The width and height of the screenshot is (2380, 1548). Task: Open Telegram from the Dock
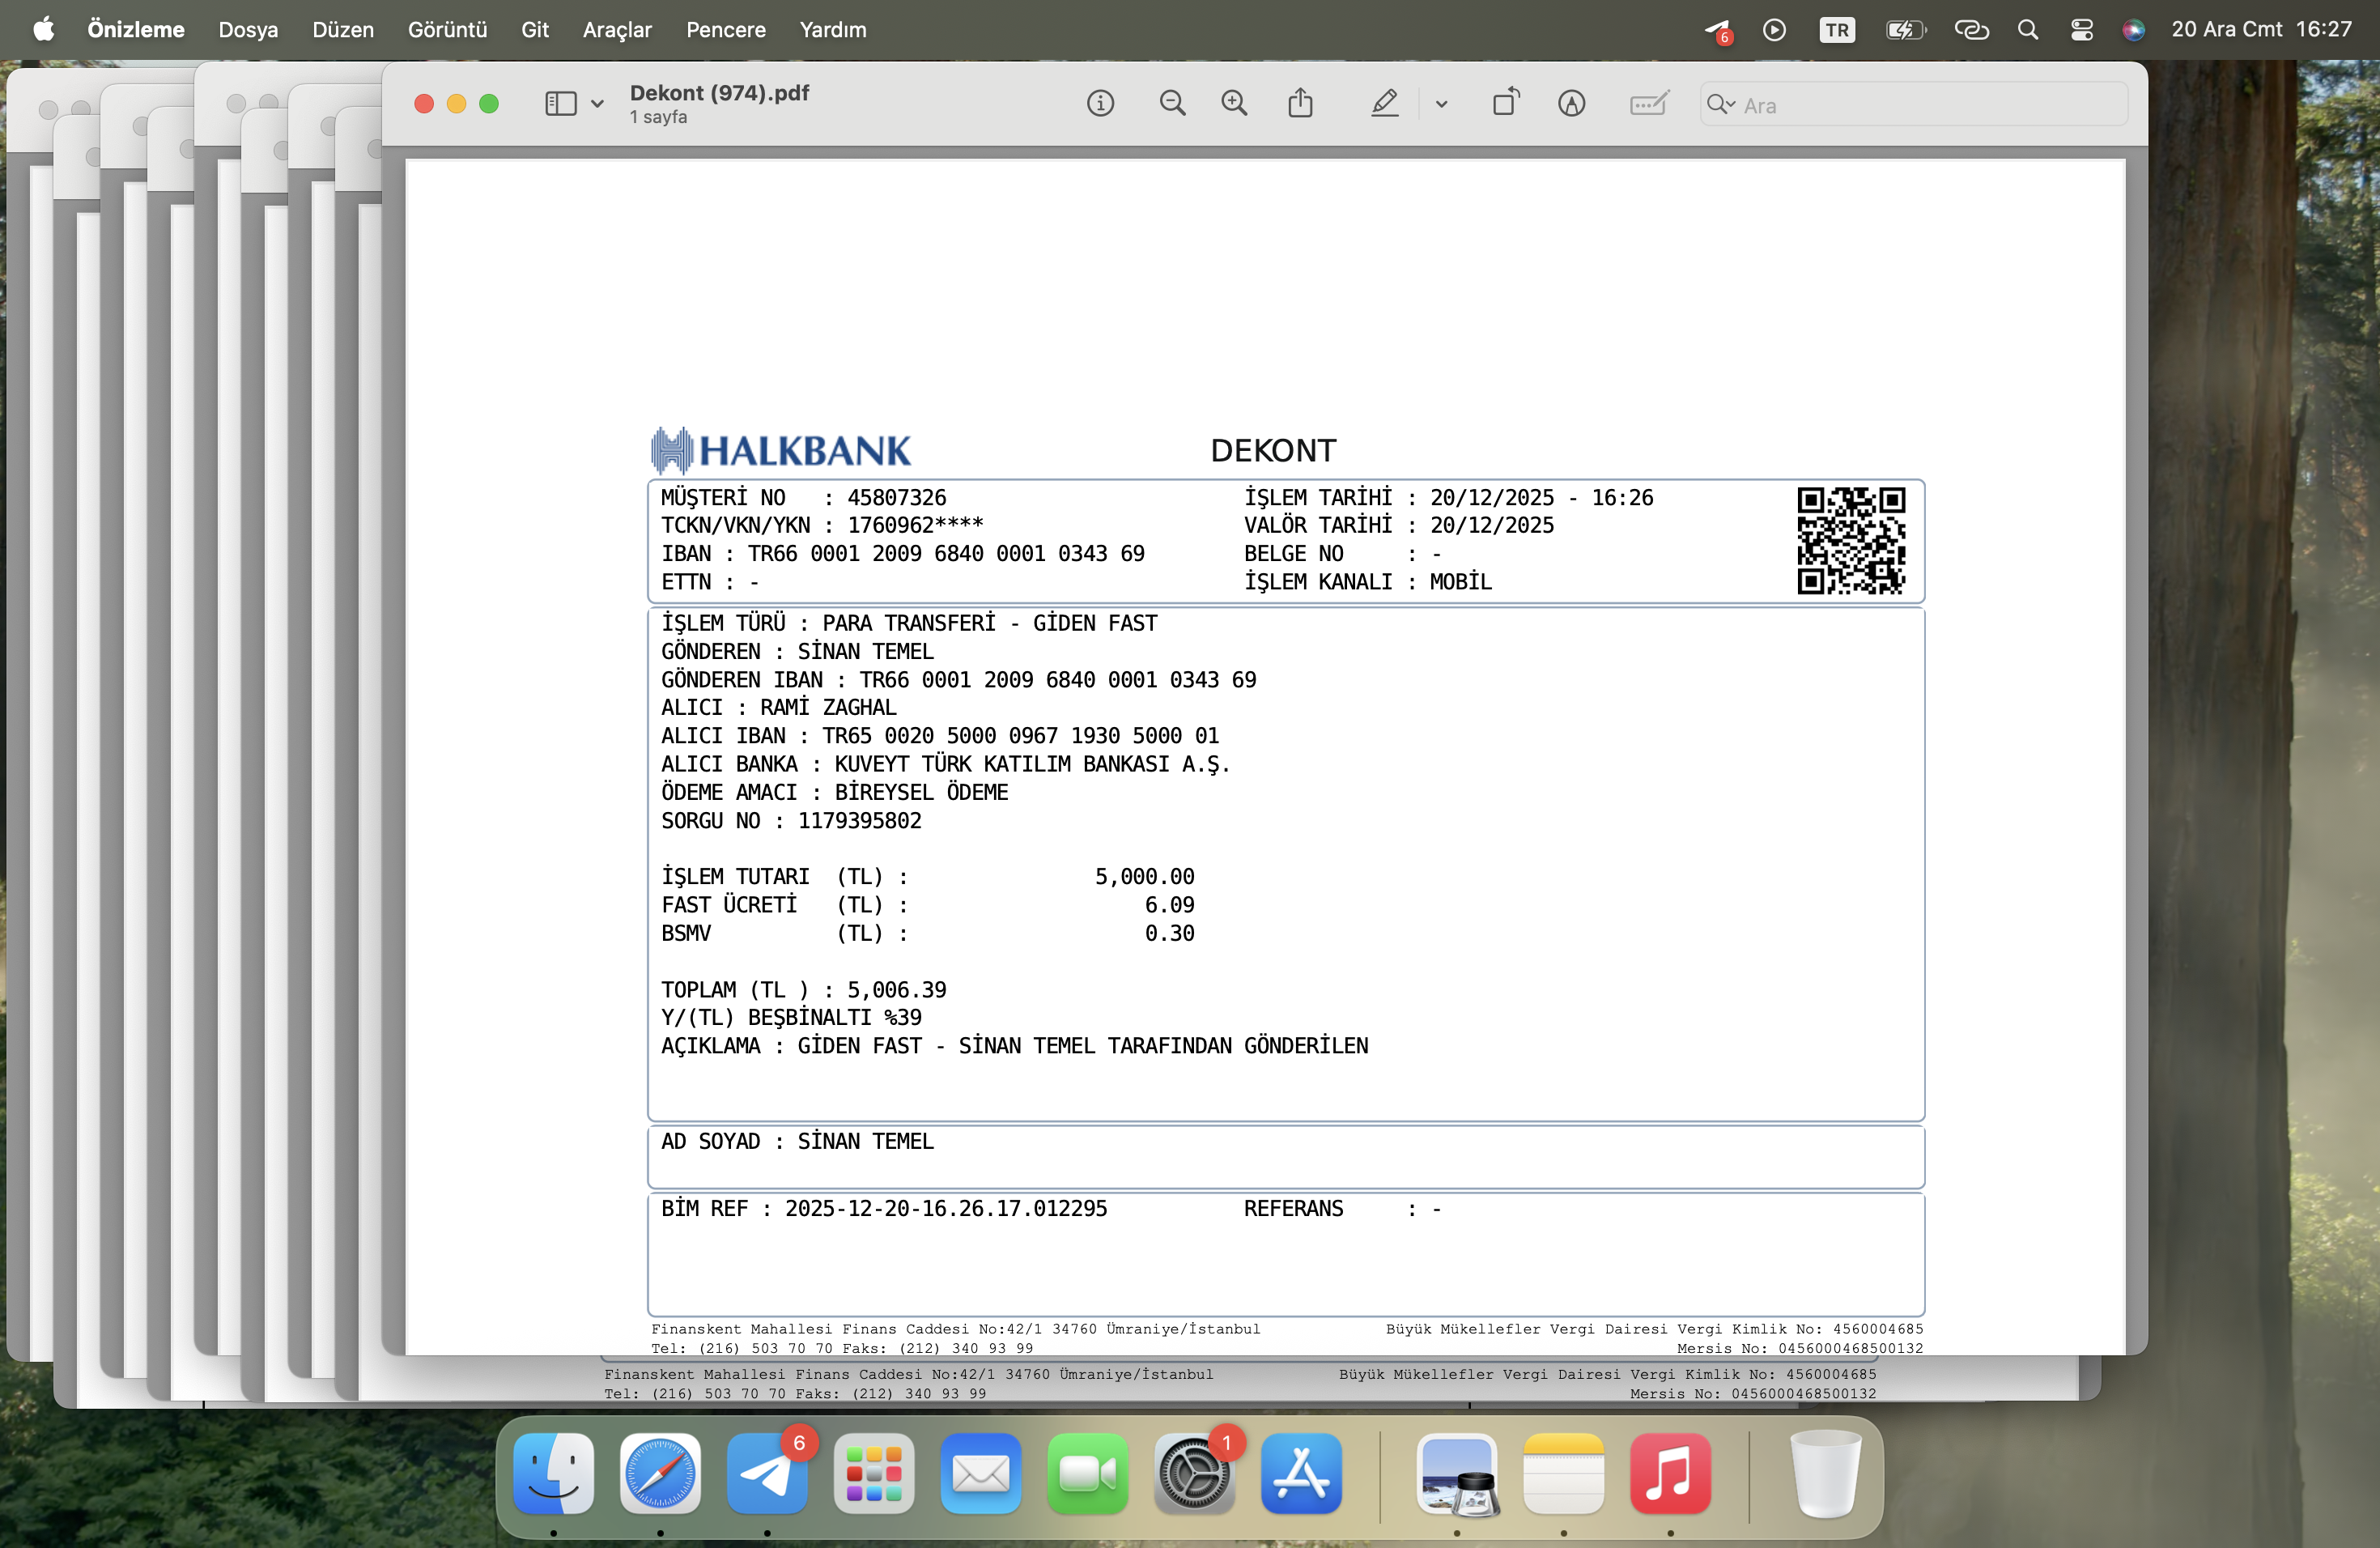coord(767,1473)
